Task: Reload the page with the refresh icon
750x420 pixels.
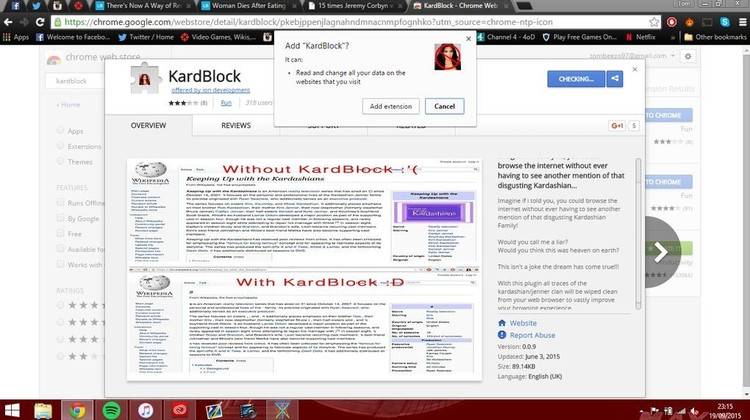Action: [40, 22]
